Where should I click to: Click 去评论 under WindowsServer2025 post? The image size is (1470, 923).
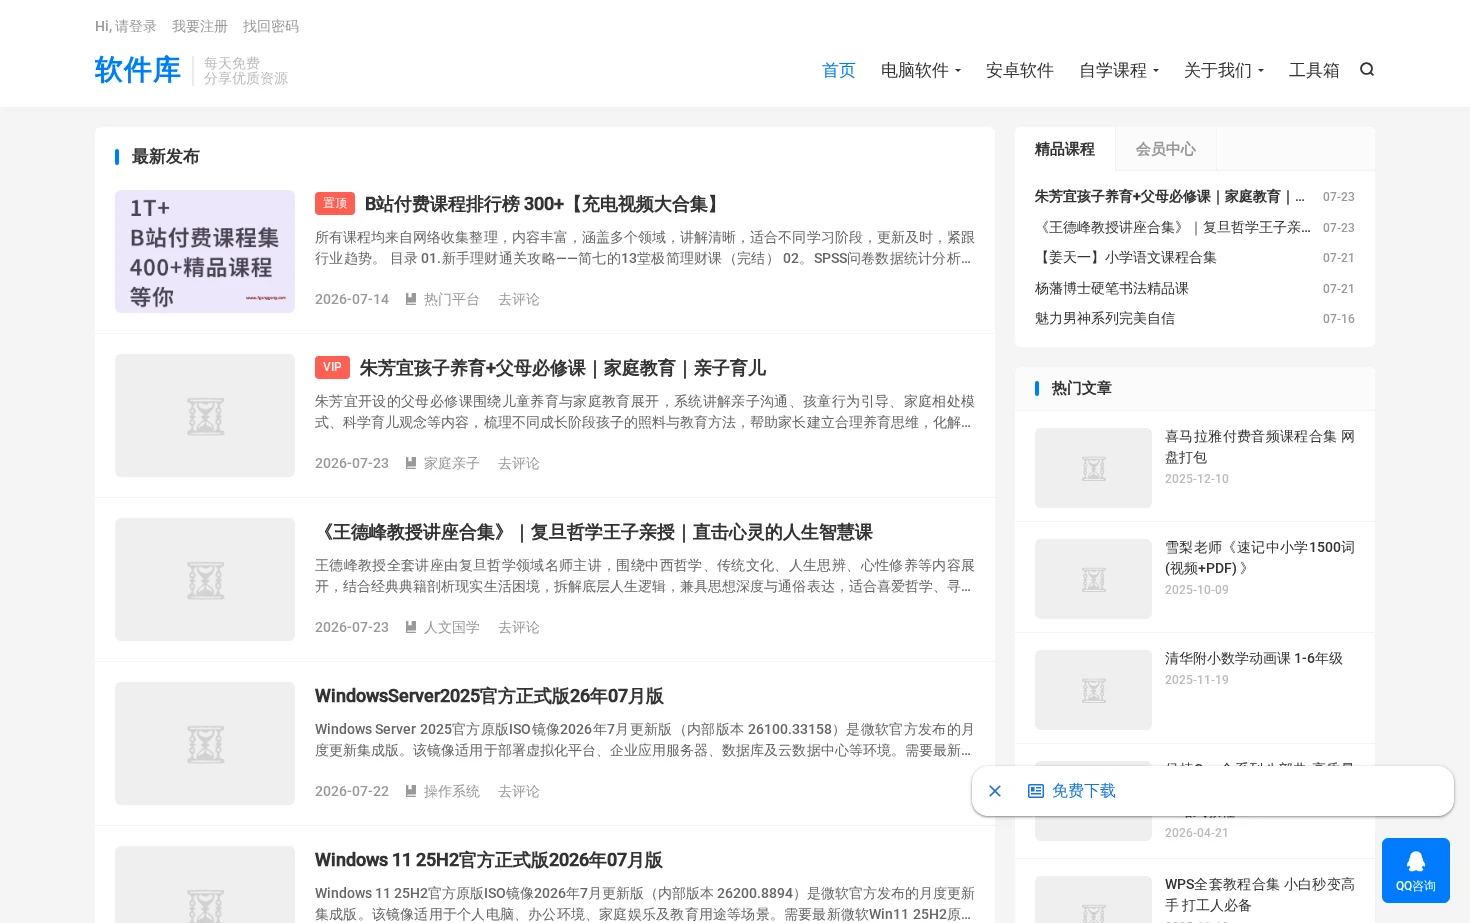519,791
